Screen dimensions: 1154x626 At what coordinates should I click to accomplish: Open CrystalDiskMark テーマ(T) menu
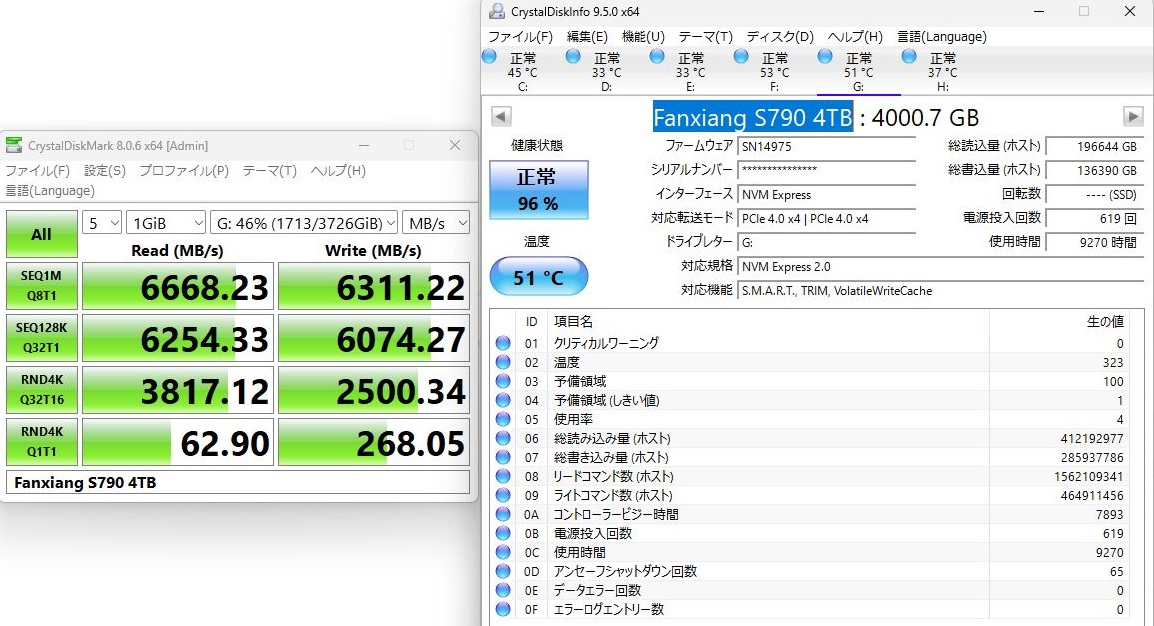tap(270, 171)
